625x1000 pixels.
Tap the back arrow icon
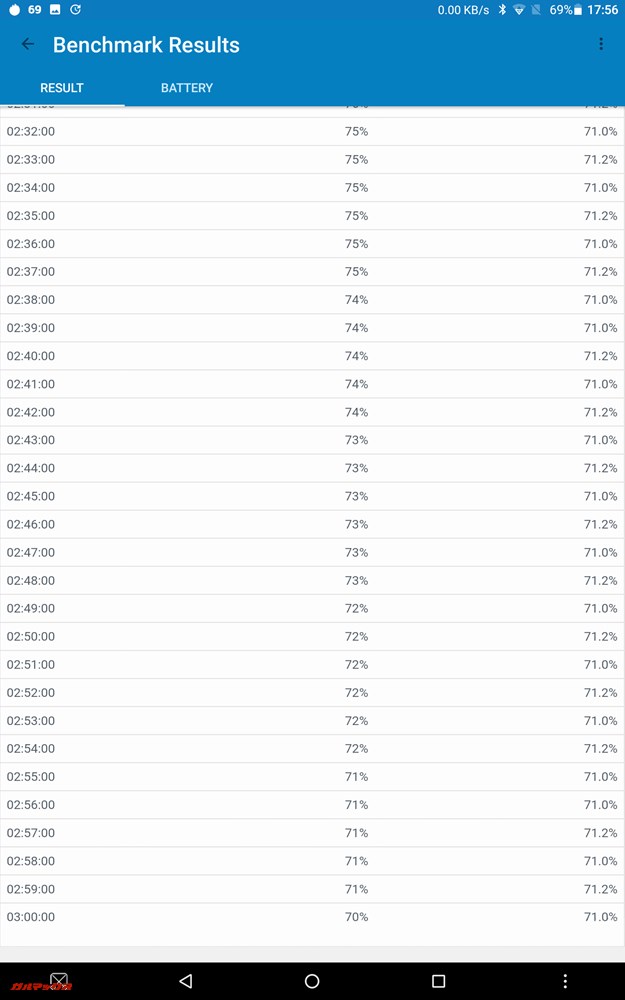click(28, 44)
